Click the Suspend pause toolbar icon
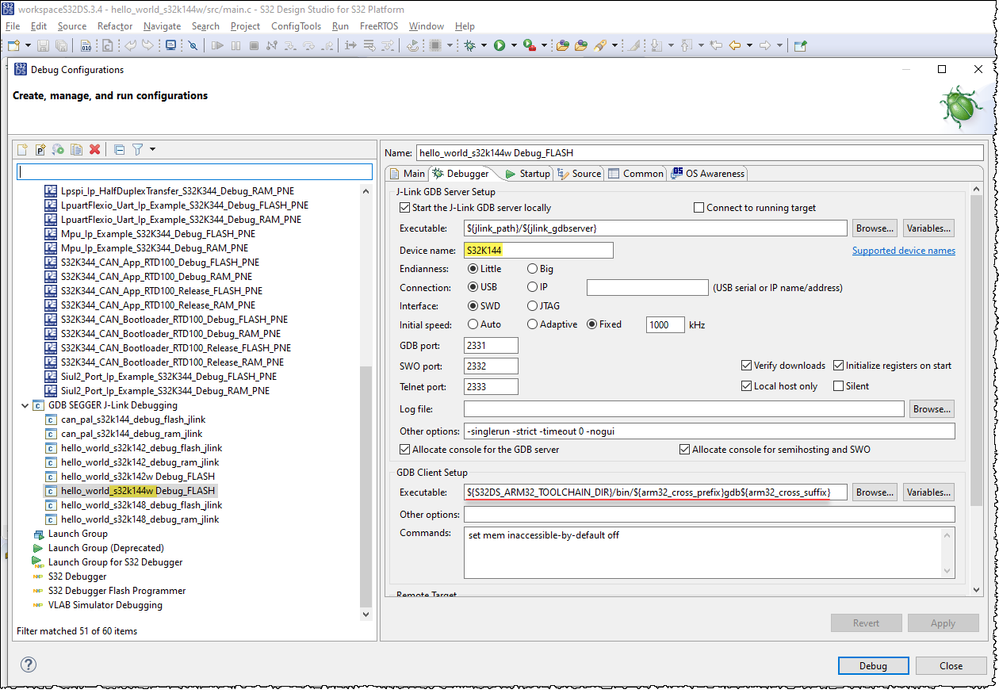 (x=236, y=45)
